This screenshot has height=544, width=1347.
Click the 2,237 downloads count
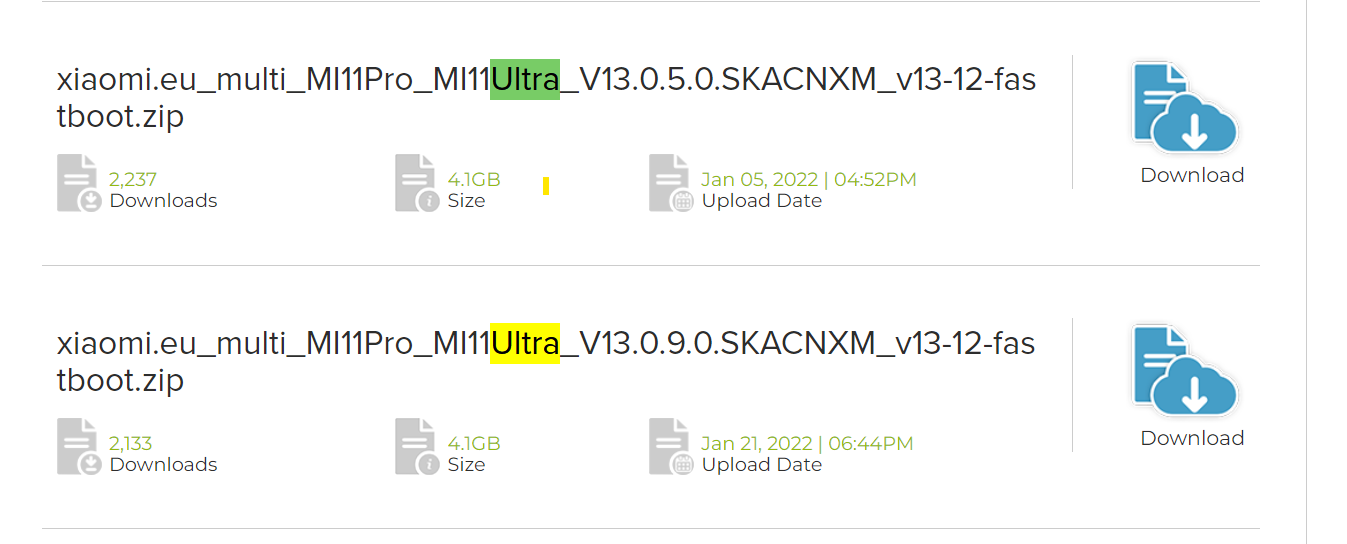coord(133,180)
